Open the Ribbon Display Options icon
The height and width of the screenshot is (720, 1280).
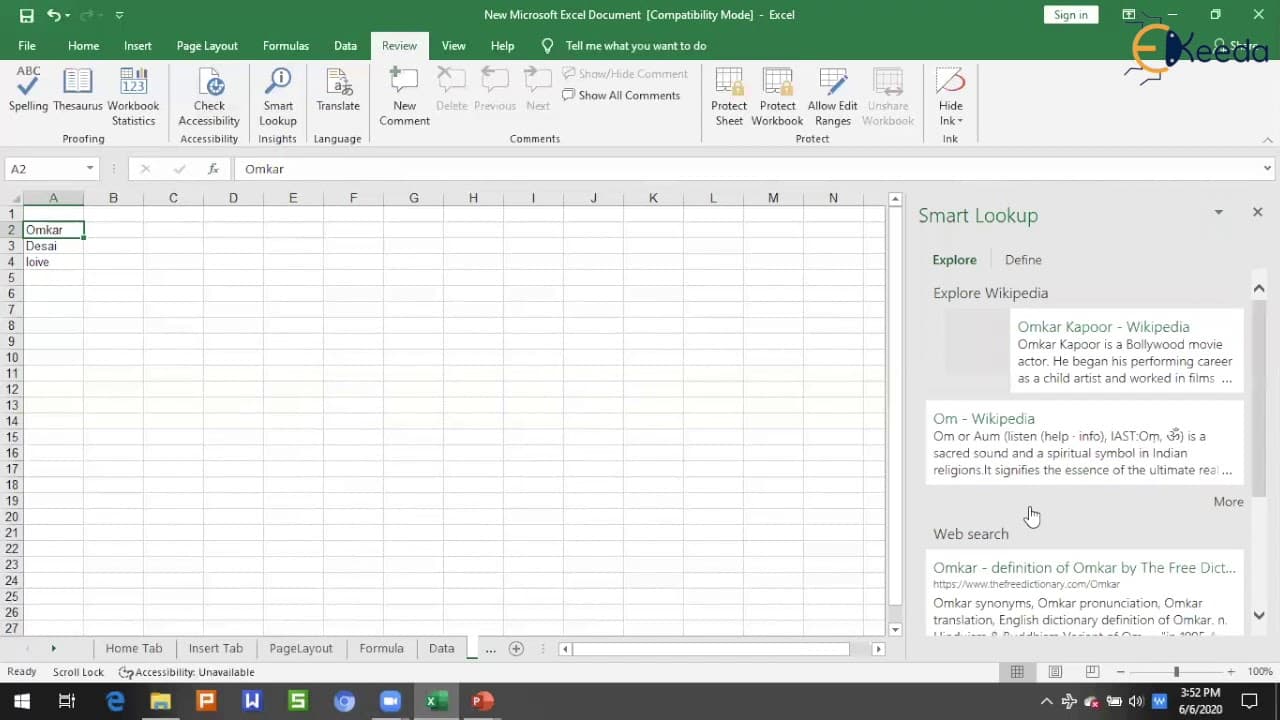coord(1129,15)
